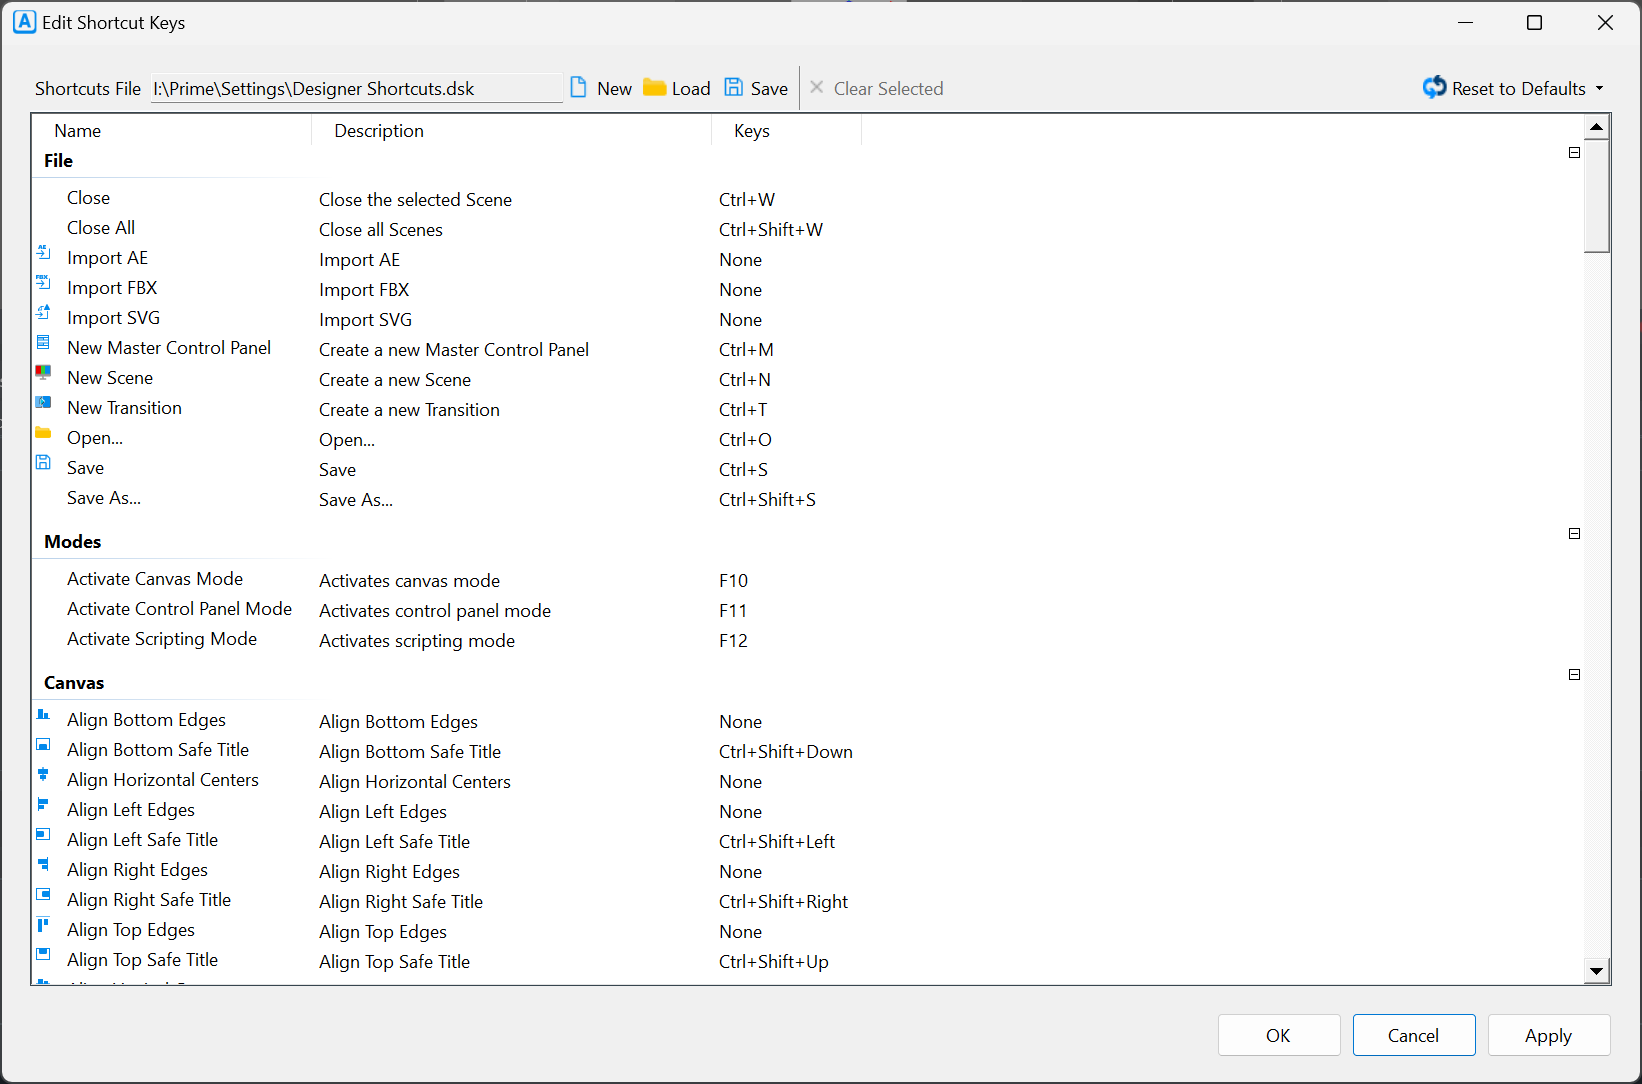Image resolution: width=1642 pixels, height=1084 pixels.
Task: Click the Align Horizontal Centers icon
Action: (43, 774)
